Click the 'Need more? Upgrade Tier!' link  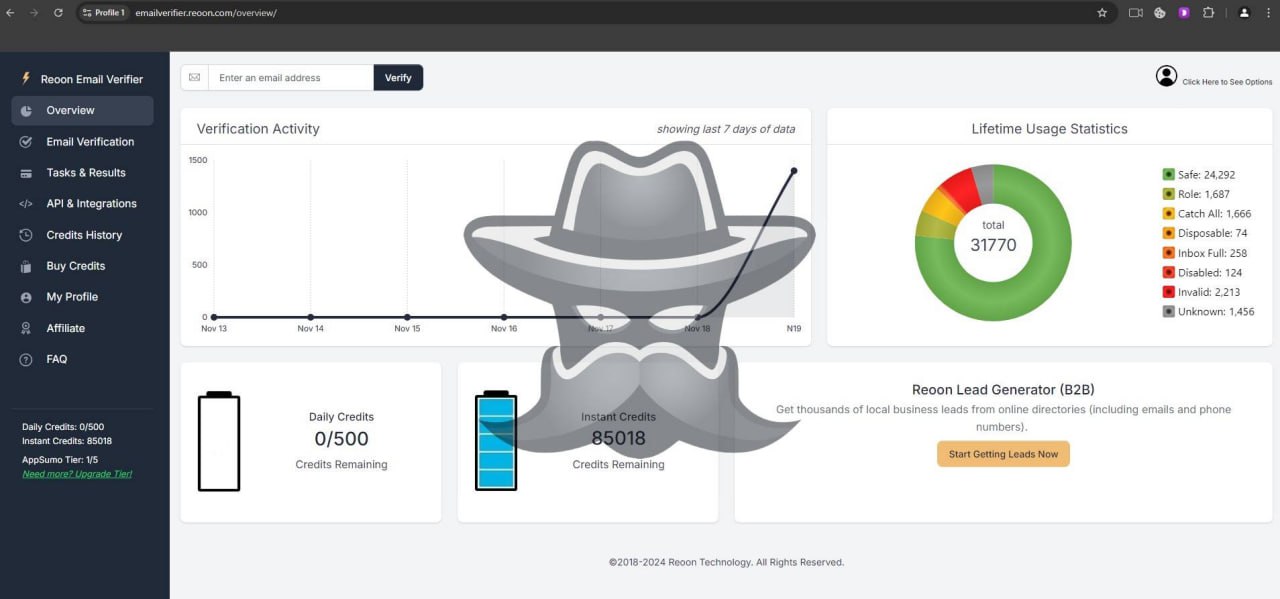point(77,474)
